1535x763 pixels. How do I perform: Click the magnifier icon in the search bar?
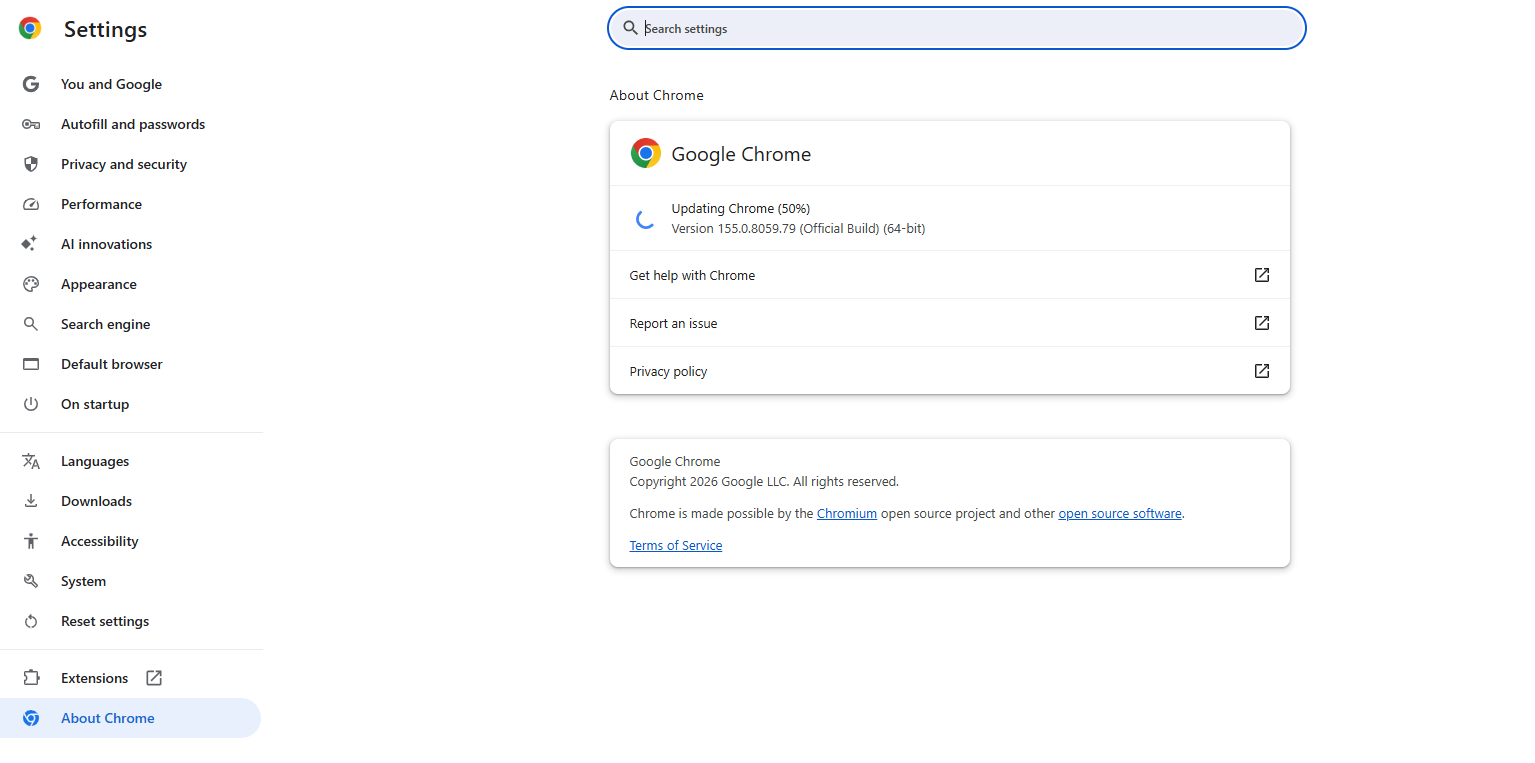[630, 28]
